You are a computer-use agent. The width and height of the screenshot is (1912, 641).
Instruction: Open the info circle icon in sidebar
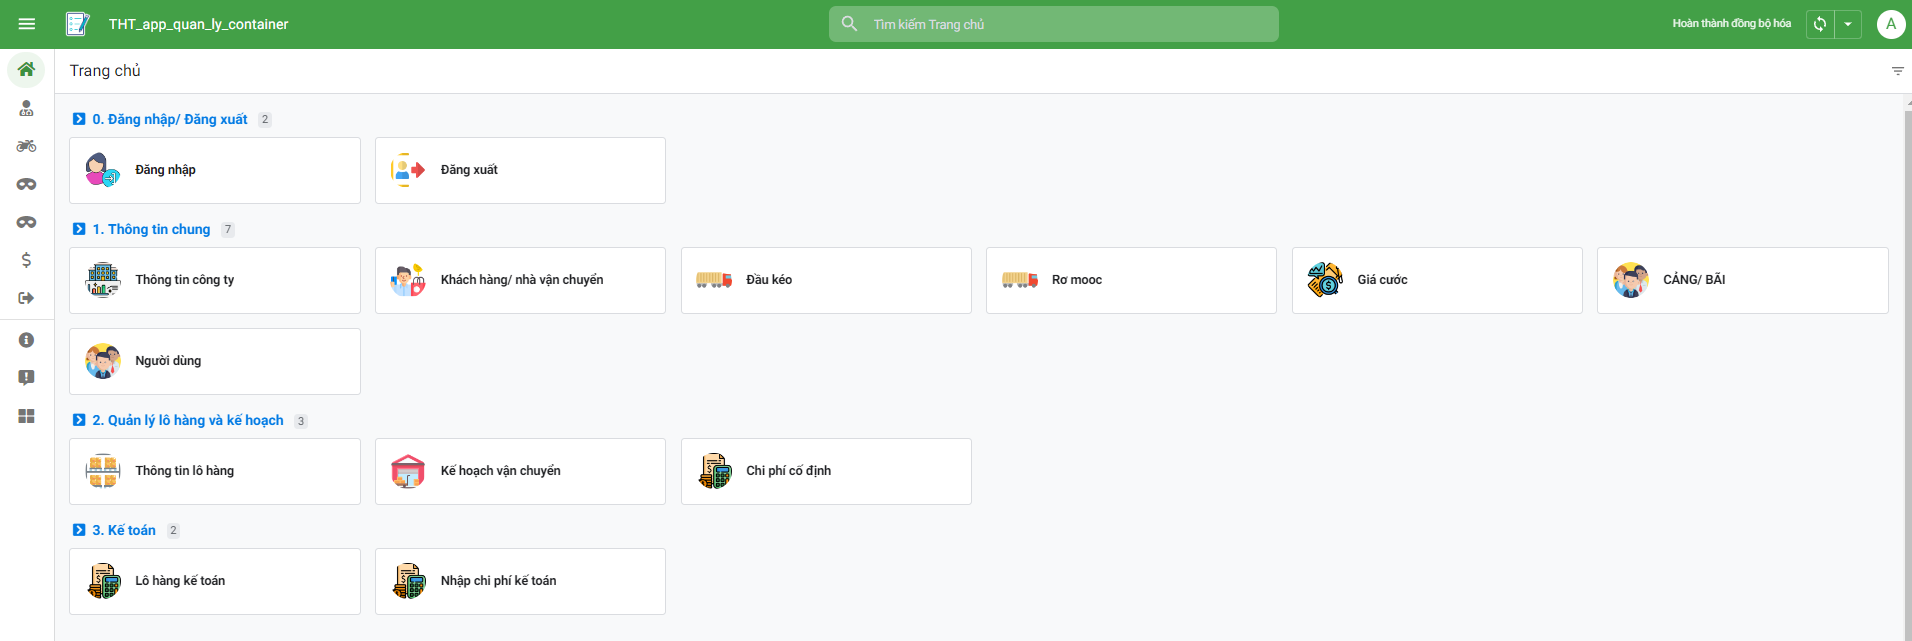coord(27,340)
